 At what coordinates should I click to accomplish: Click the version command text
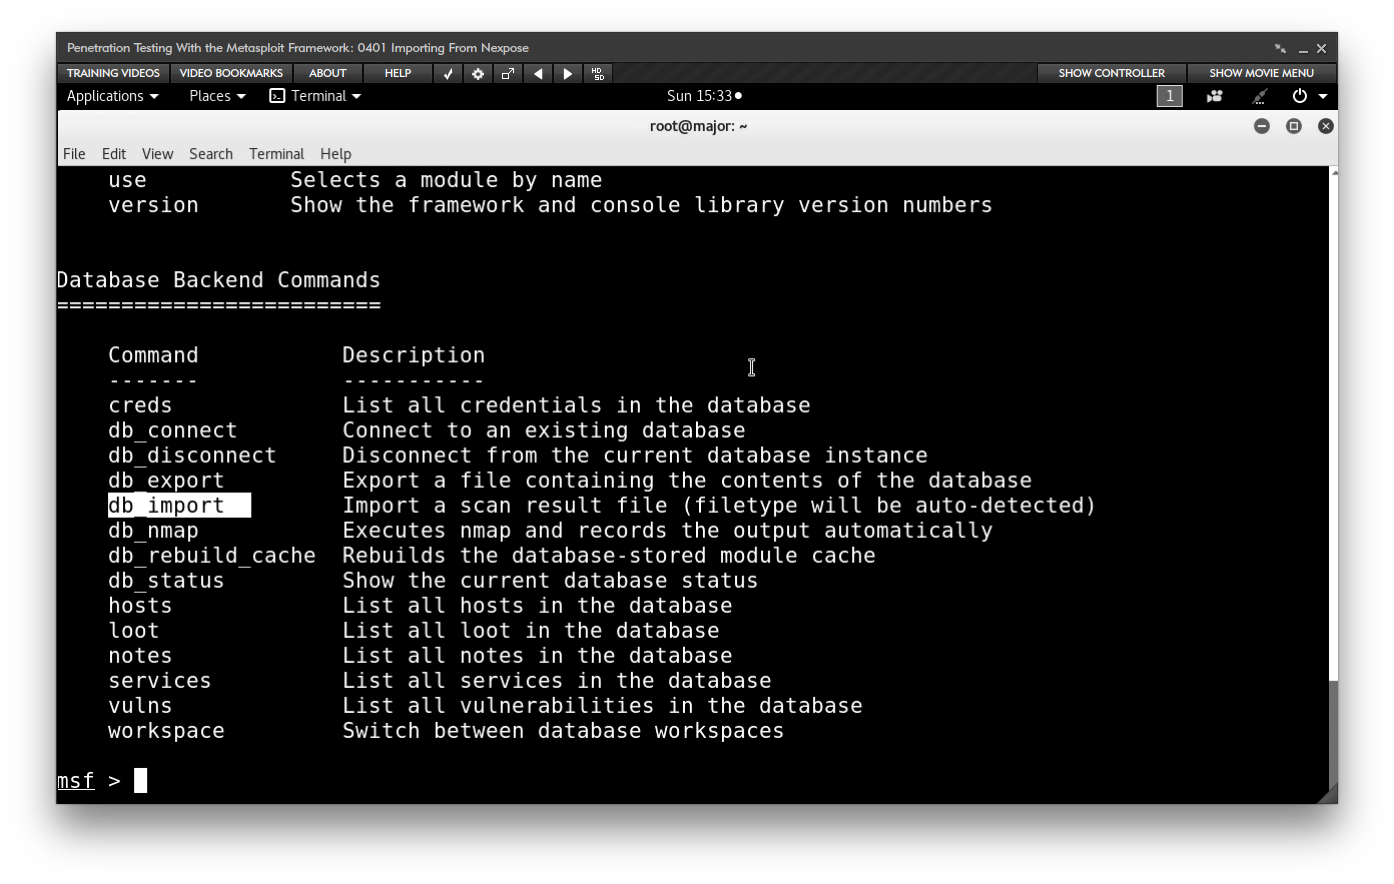coord(153,205)
